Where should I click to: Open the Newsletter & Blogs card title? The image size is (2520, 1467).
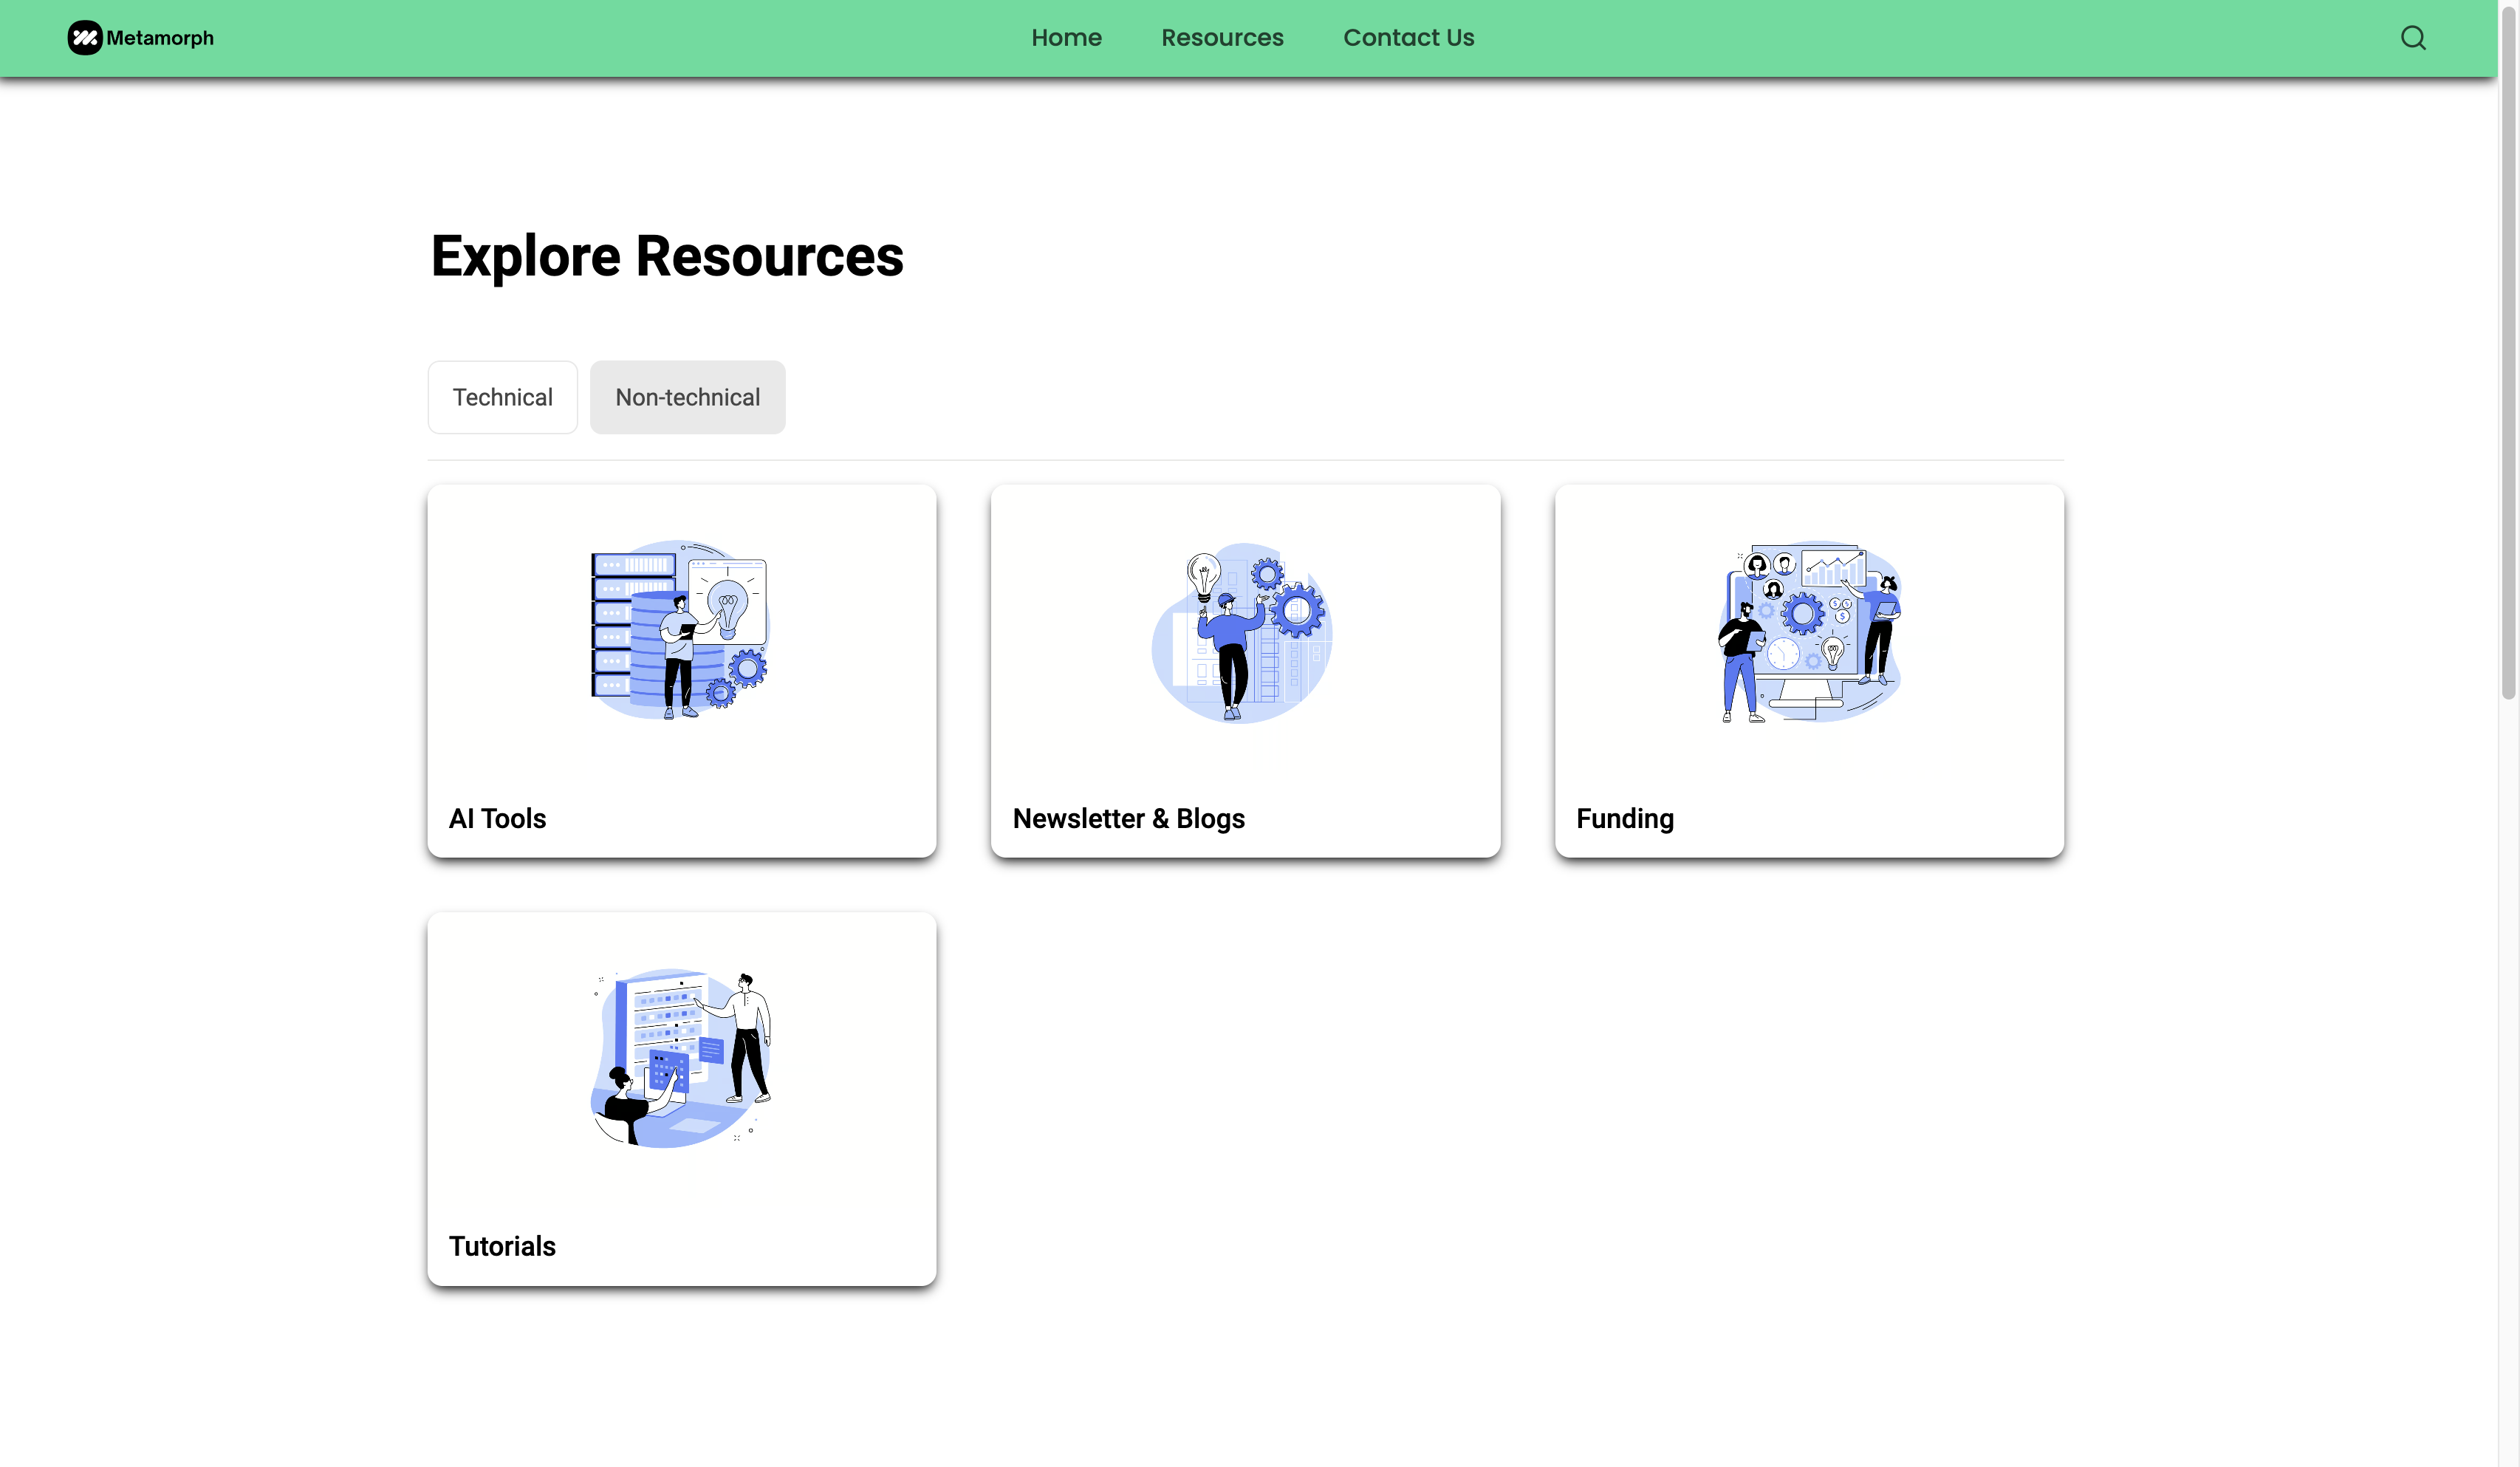pyautogui.click(x=1128, y=818)
